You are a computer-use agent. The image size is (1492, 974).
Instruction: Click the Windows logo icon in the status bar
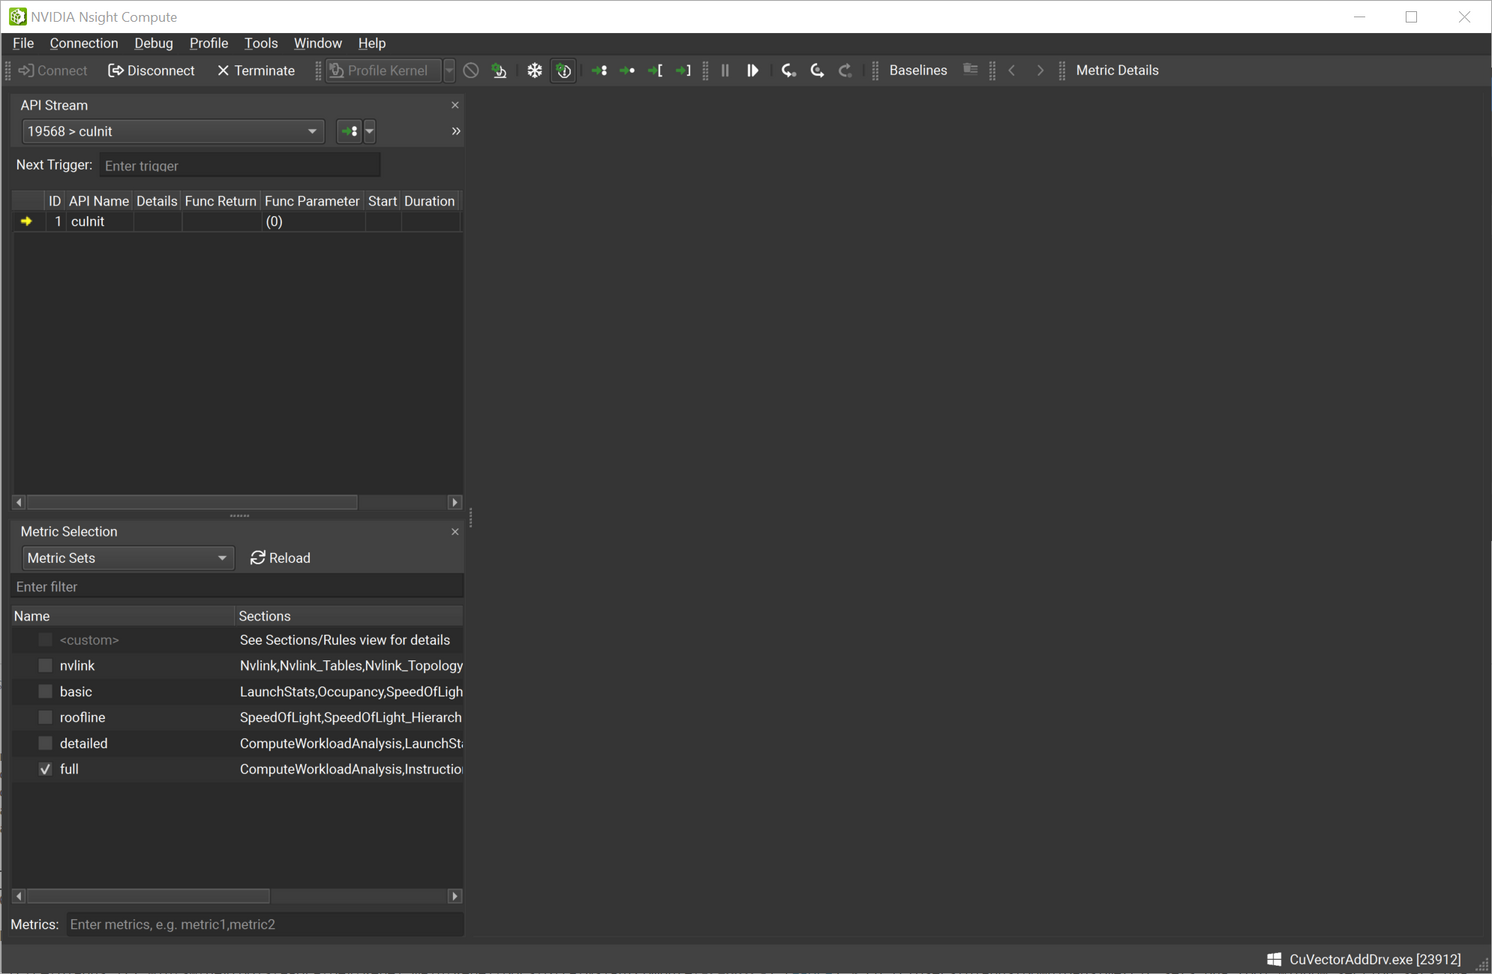pyautogui.click(x=1274, y=959)
